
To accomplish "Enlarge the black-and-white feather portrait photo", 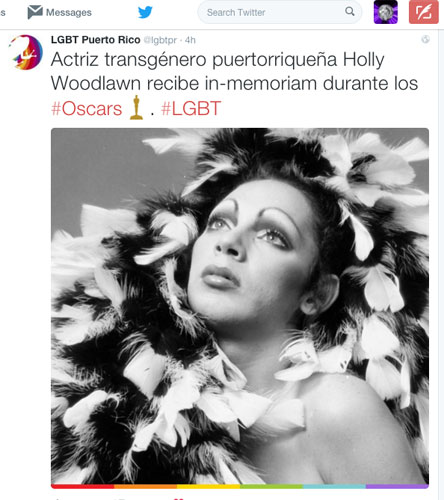I will tap(240, 306).
